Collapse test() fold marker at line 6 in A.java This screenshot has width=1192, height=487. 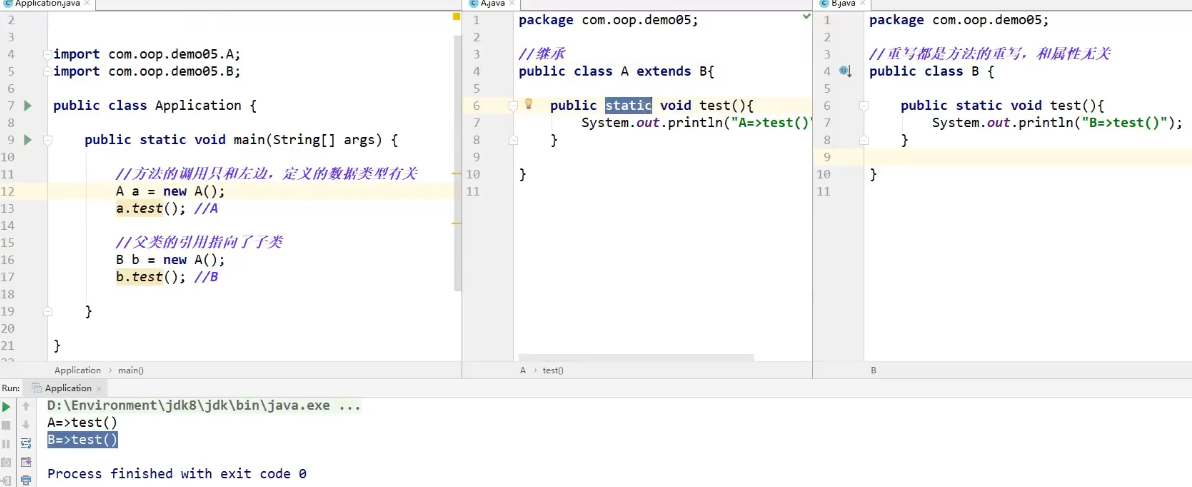pyautogui.click(x=513, y=106)
